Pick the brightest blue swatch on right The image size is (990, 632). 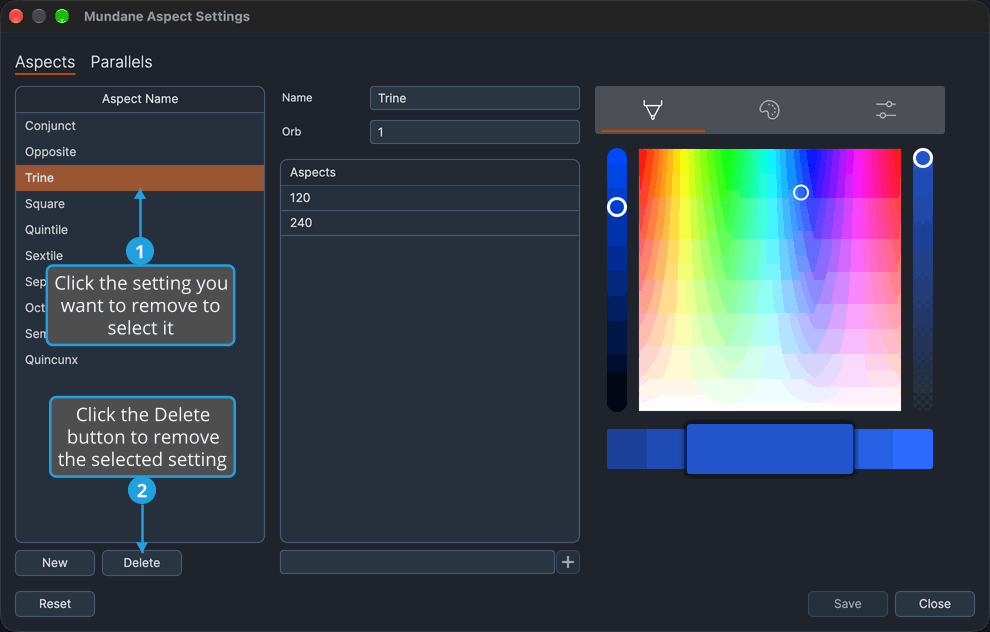[x=913, y=449]
